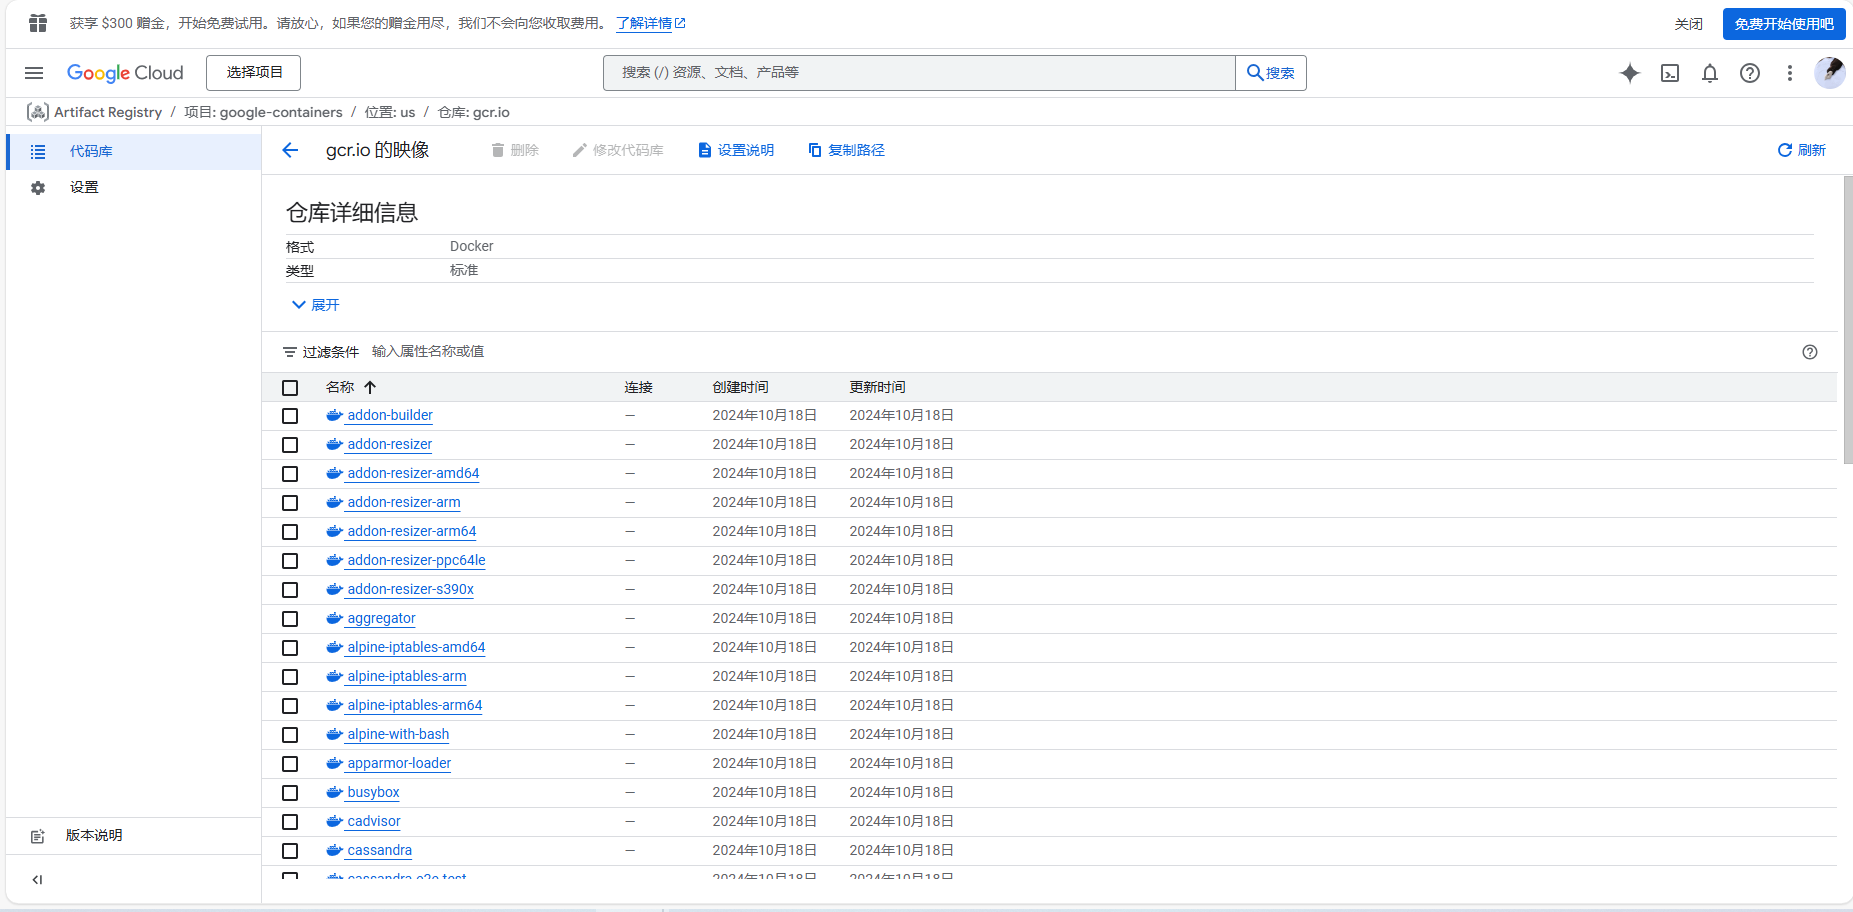Open the addon-resizer-arm64 image link
Viewport: 1853px width, 912px height.
[411, 531]
